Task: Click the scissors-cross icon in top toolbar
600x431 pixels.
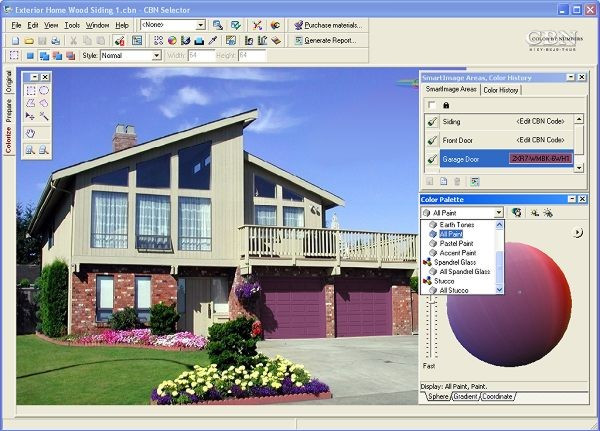Action: click(257, 25)
